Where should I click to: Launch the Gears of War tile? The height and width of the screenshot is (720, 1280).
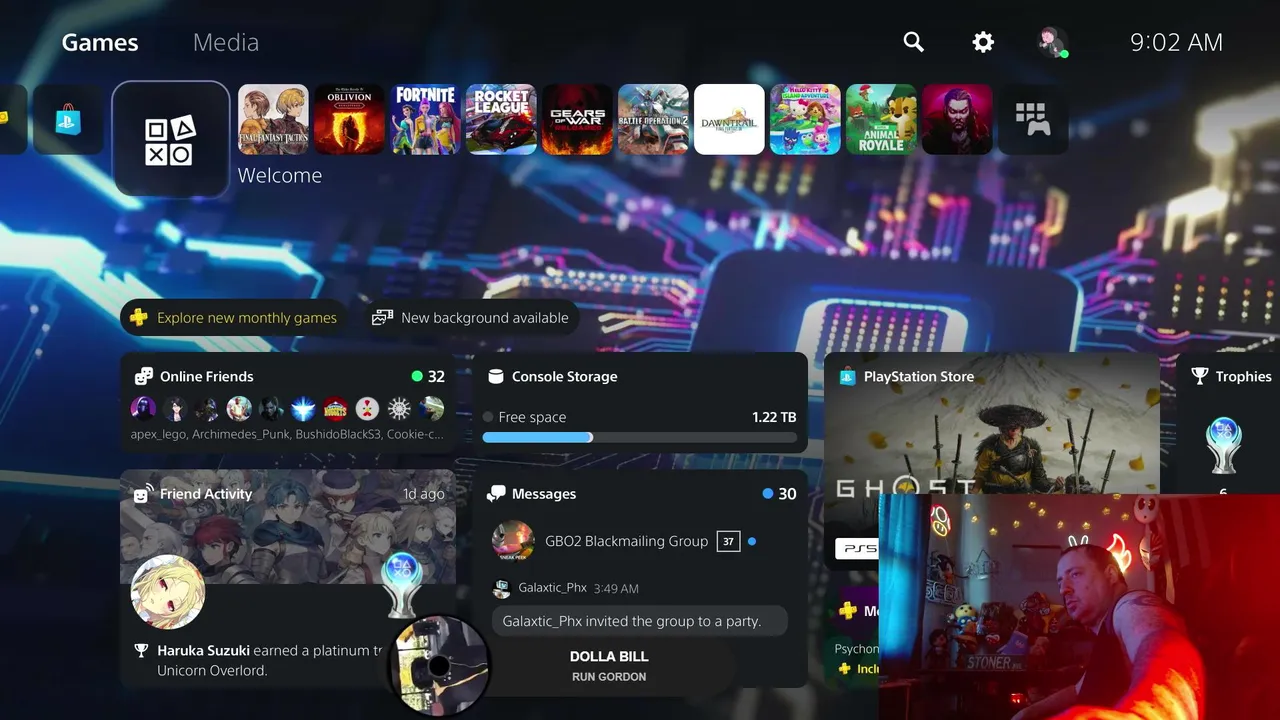(x=577, y=119)
